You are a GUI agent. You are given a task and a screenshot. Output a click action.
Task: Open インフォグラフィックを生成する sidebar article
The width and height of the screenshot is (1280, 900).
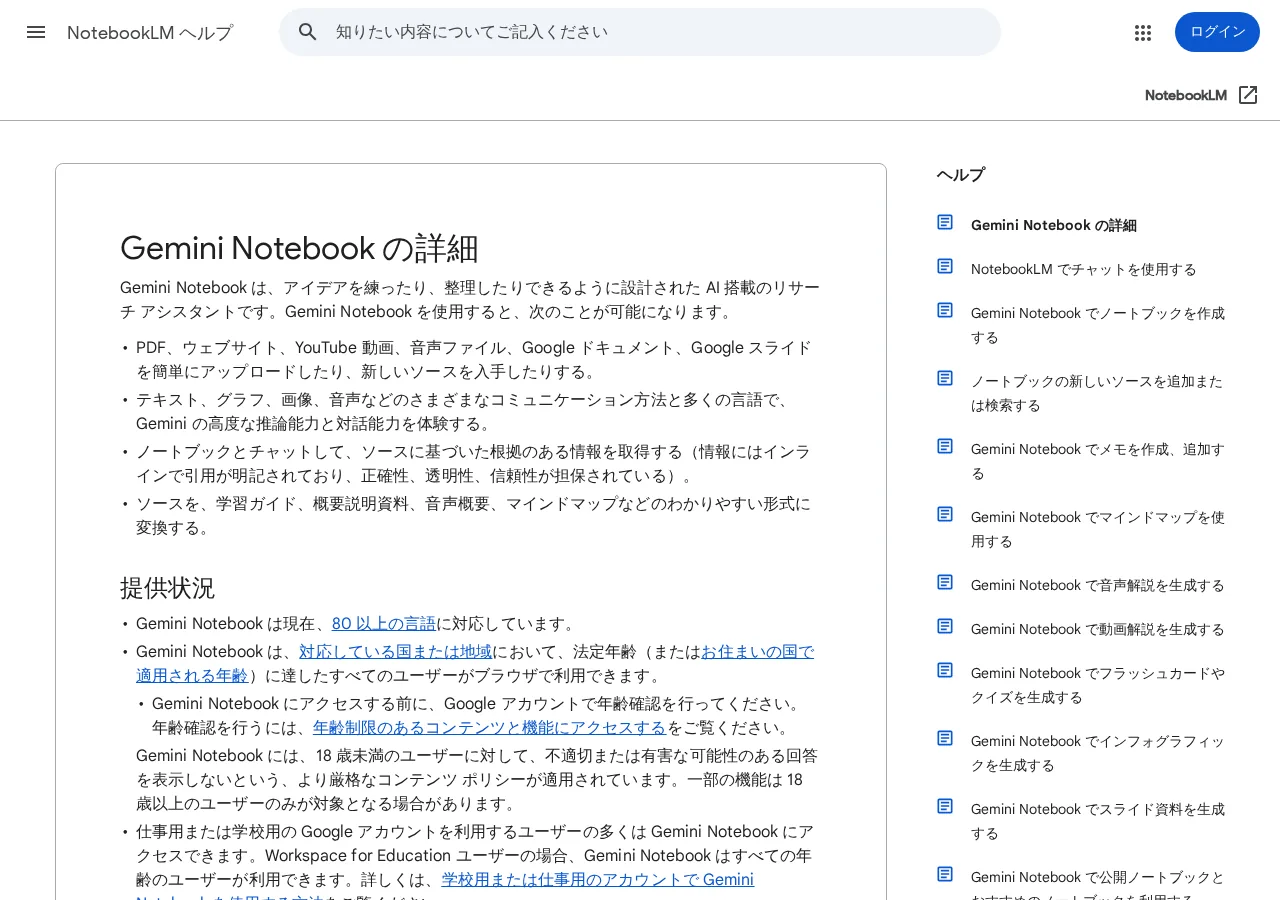point(1098,753)
